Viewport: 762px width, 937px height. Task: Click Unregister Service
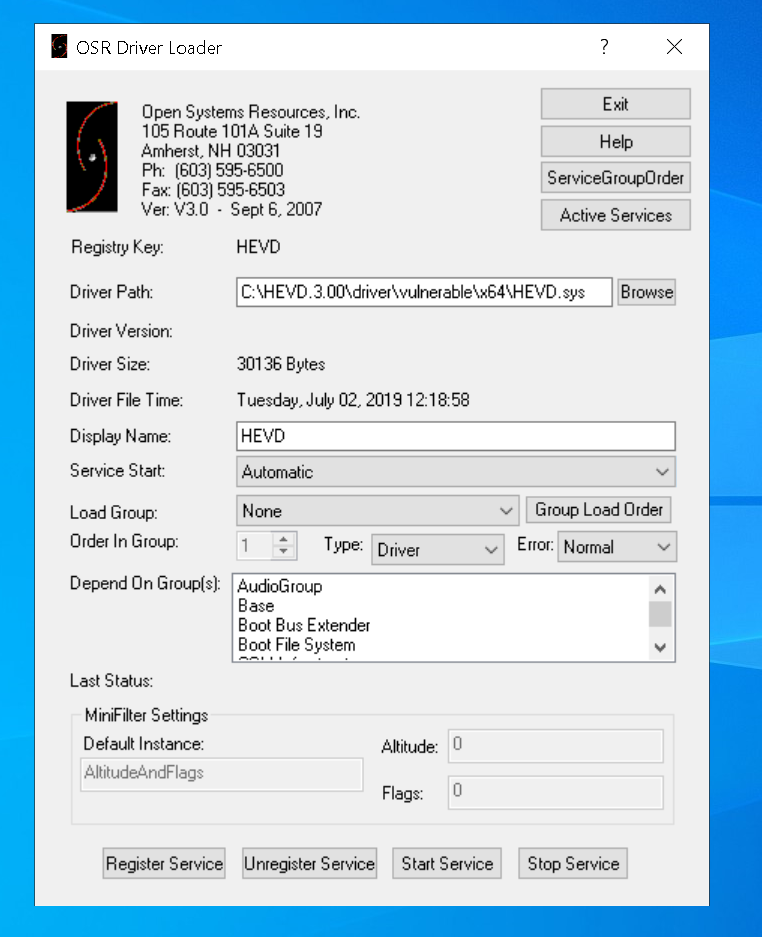[x=310, y=863]
